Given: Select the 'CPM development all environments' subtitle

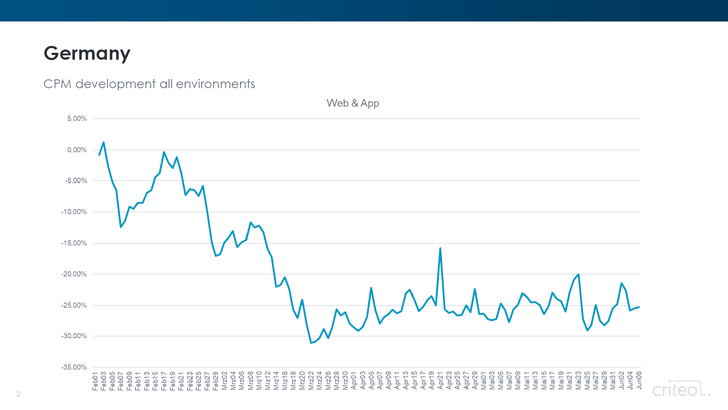Looking at the screenshot, I should pyautogui.click(x=149, y=84).
